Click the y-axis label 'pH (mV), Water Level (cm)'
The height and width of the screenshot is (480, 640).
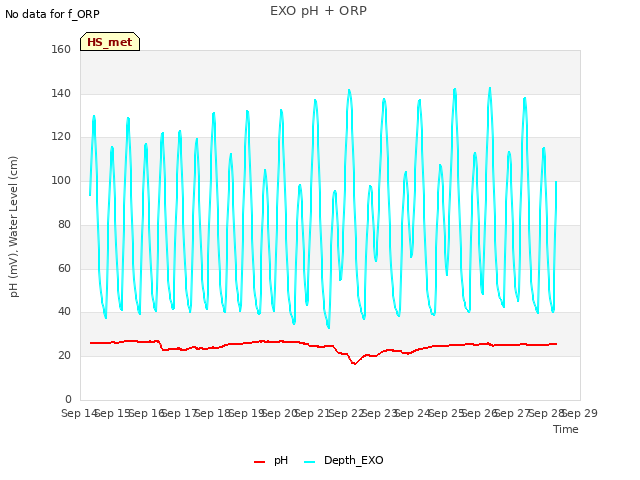click(14, 227)
